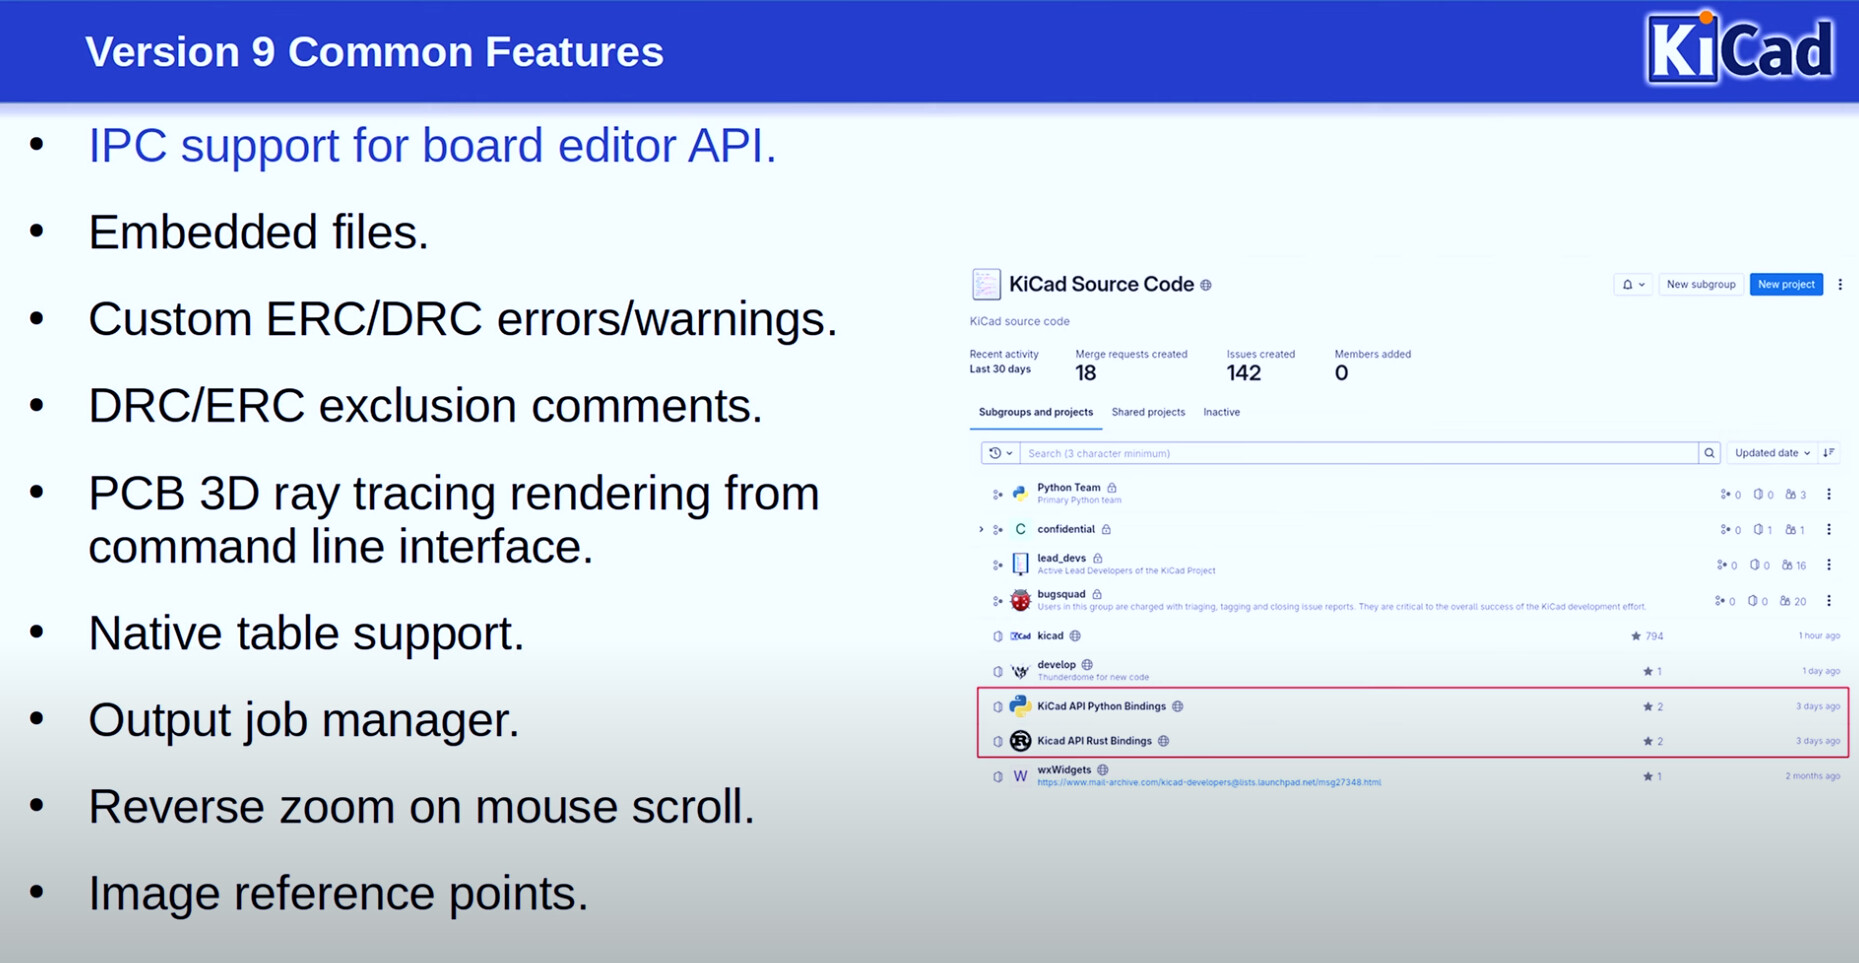Viewport: 1859px width, 963px height.
Task: Click the Rust logo avatar
Action: coord(1020,741)
